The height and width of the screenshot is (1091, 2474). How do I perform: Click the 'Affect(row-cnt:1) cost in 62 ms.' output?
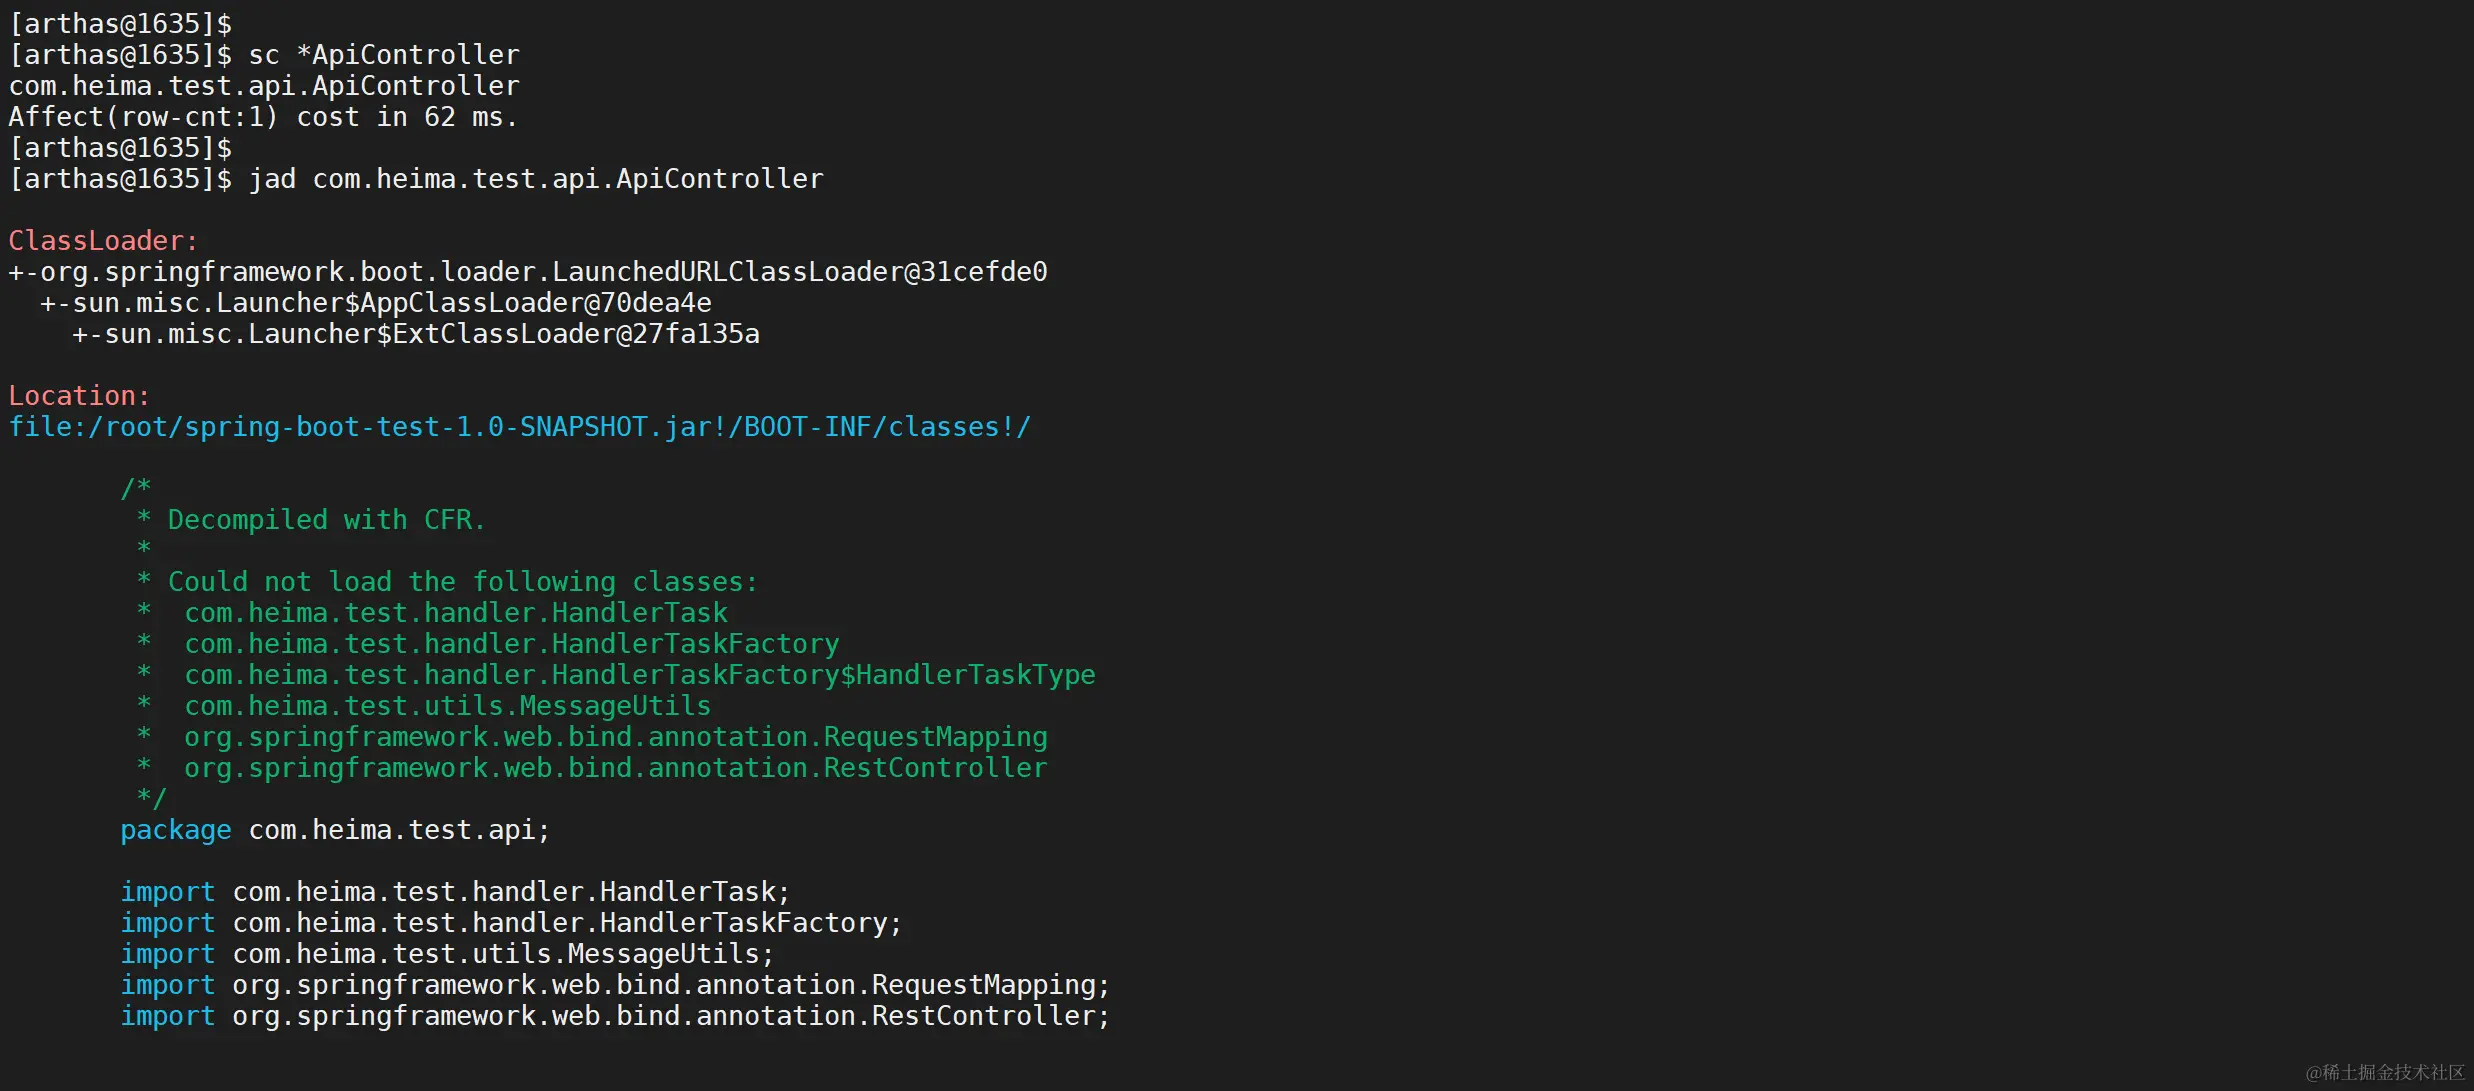263,117
